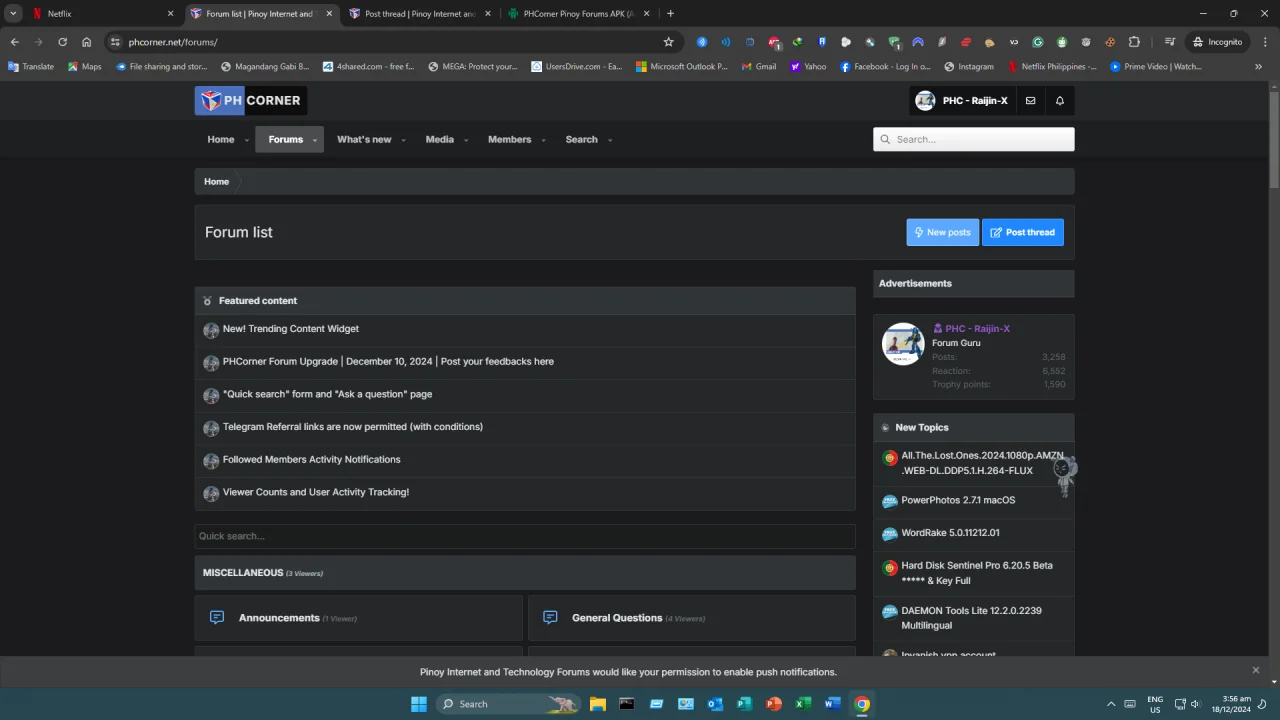Click the Advertisements panel profile avatar

903,344
